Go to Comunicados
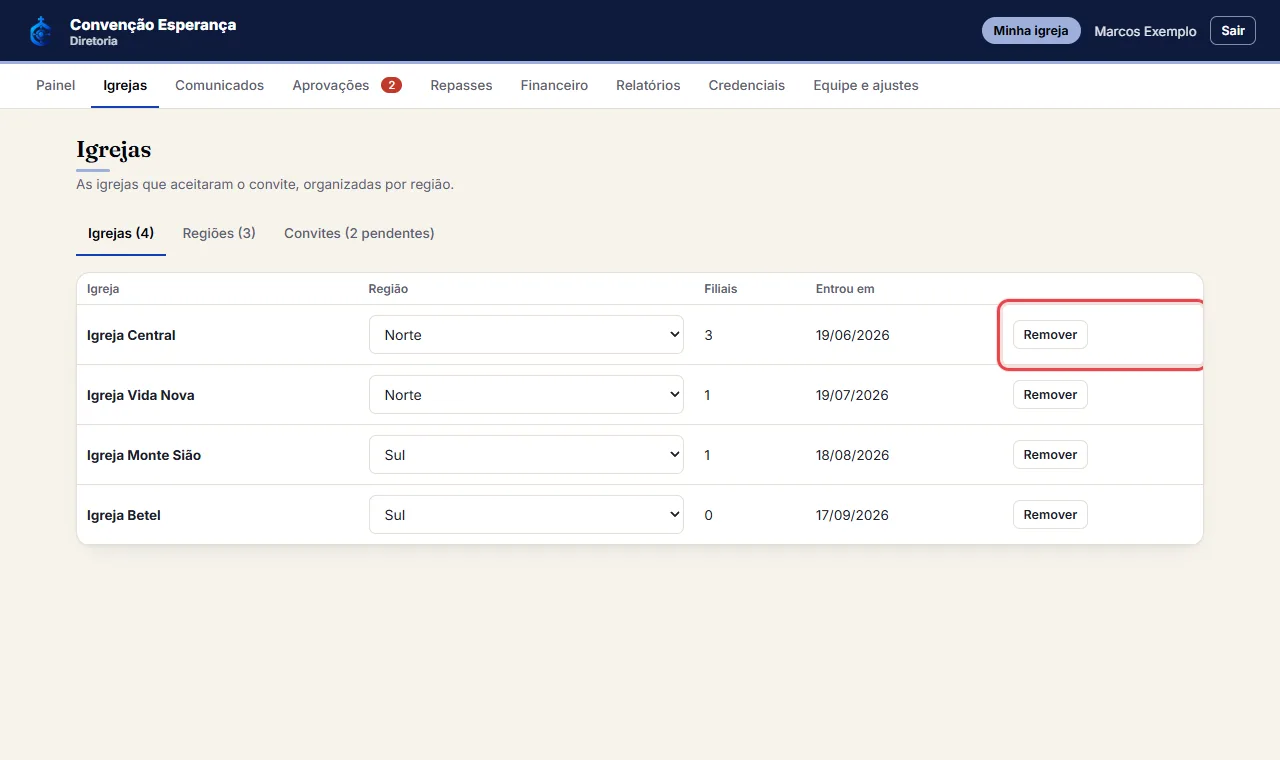 coord(219,86)
